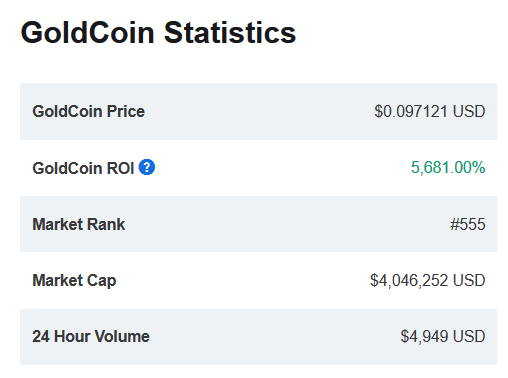Click the 24 Hour Volume table row

[258, 337]
